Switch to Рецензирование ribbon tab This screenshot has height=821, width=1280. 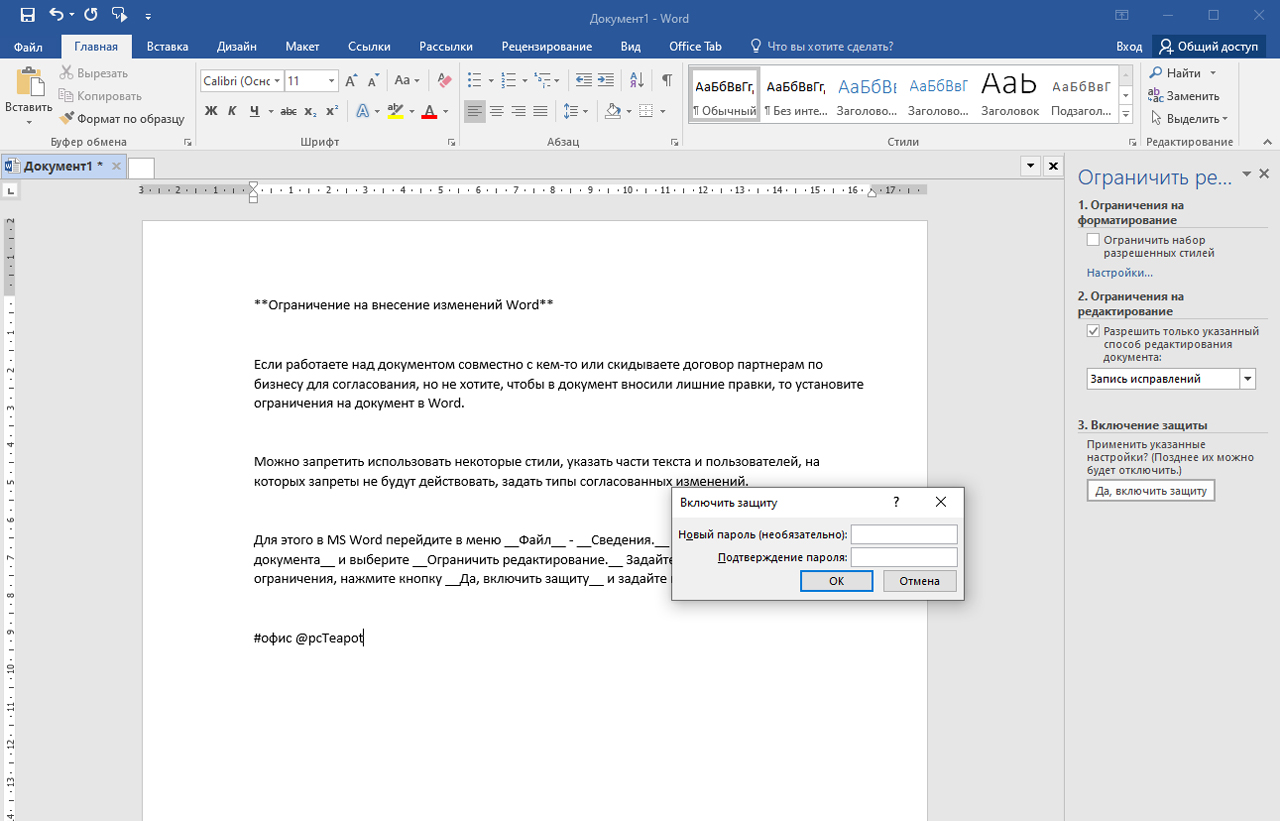pyautogui.click(x=546, y=46)
